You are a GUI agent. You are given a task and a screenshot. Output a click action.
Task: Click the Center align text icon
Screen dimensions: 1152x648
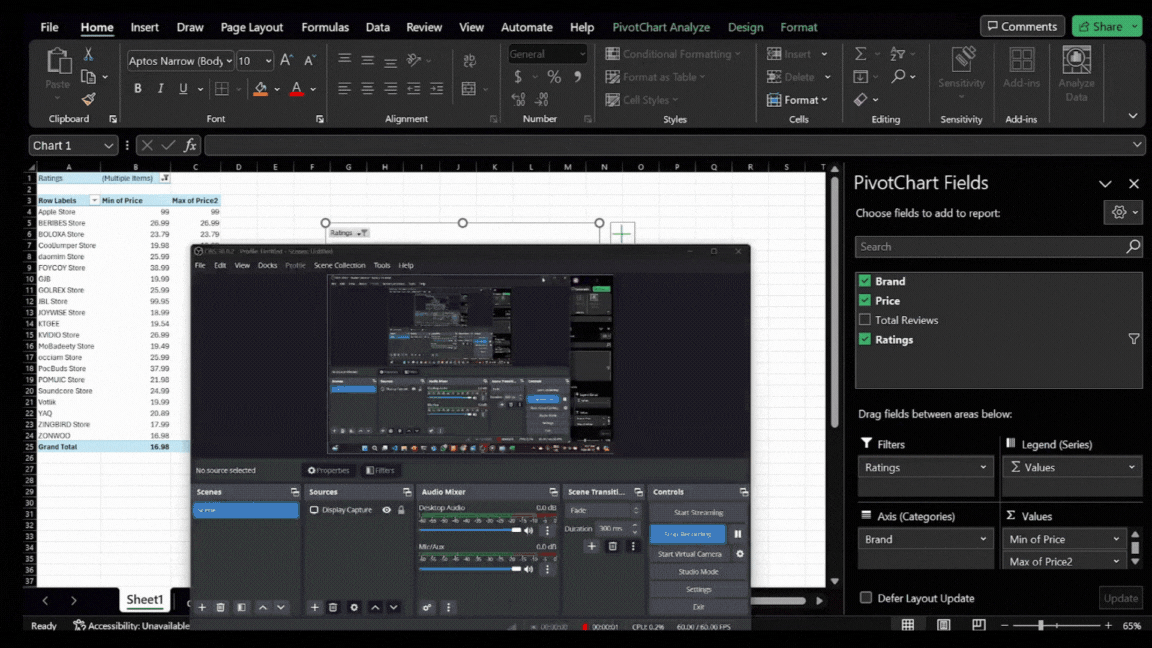coord(367,89)
